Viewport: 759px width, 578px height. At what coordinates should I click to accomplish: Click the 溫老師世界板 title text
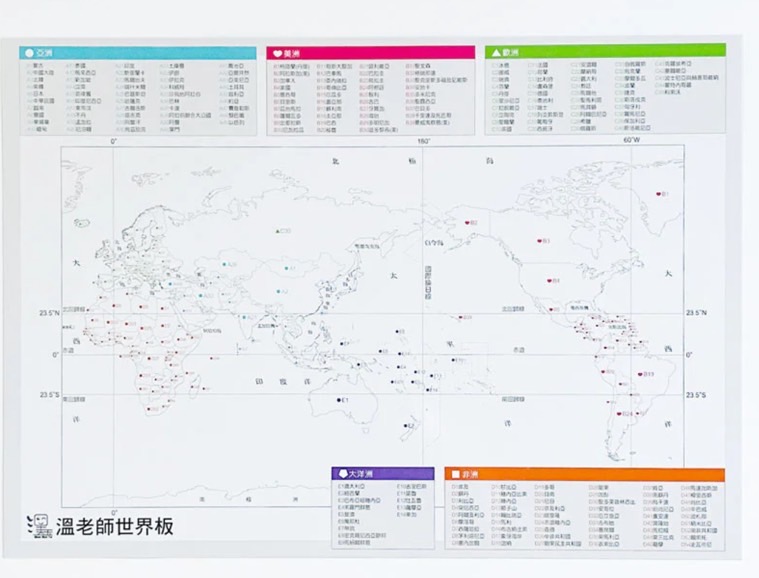pyautogui.click(x=114, y=525)
